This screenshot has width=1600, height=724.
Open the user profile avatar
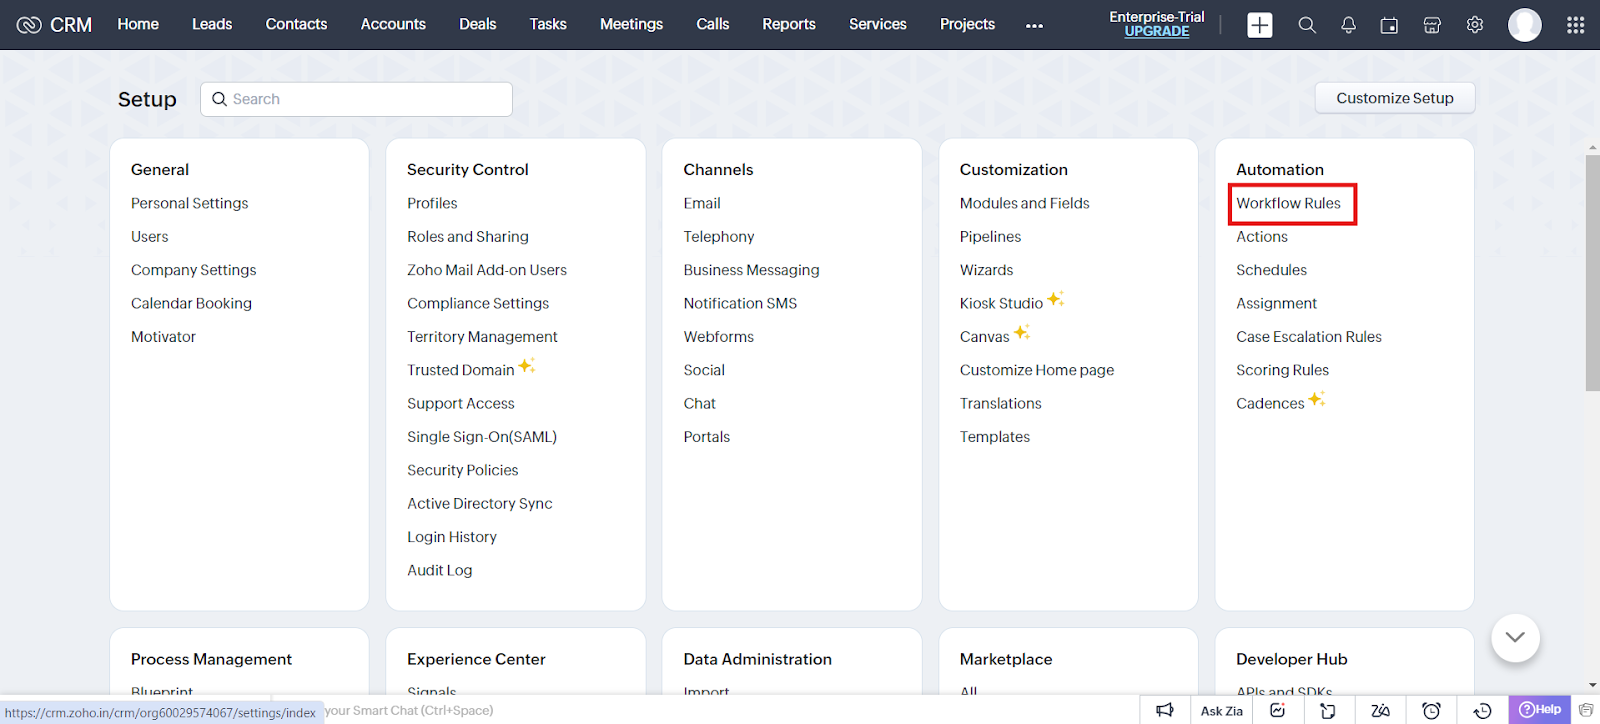pos(1525,25)
